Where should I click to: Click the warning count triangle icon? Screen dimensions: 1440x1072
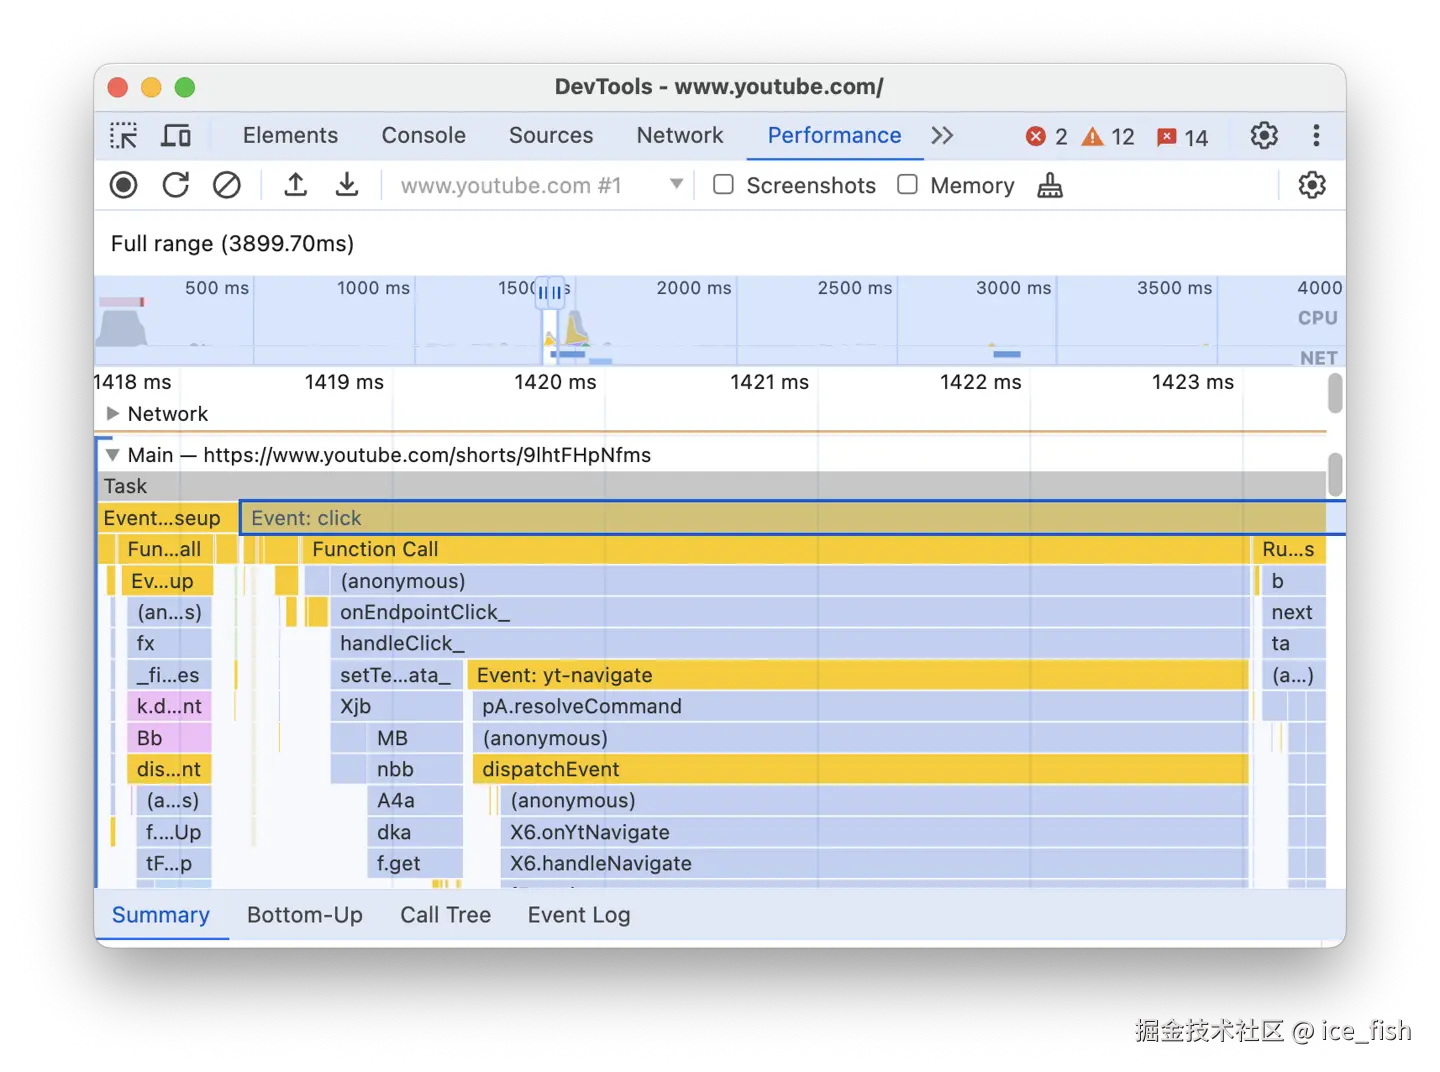1093,136
